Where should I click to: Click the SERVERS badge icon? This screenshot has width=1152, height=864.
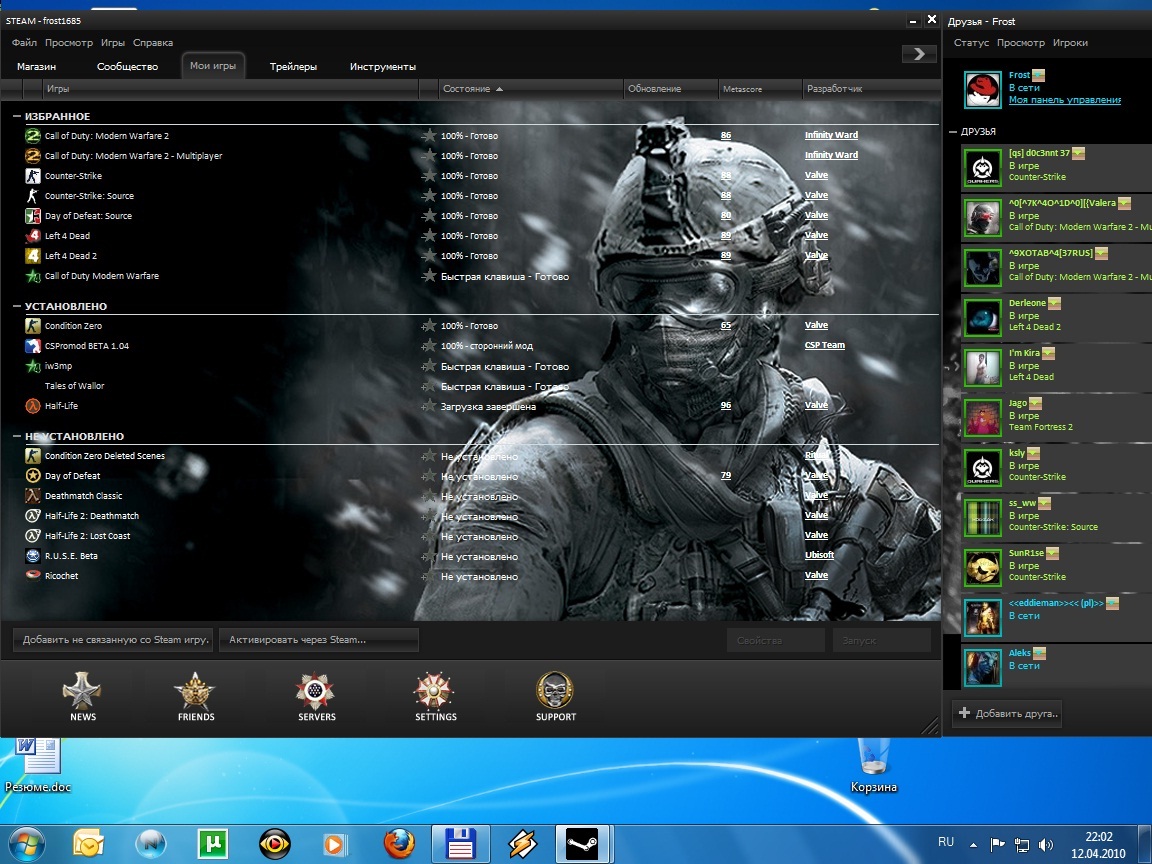(x=316, y=692)
